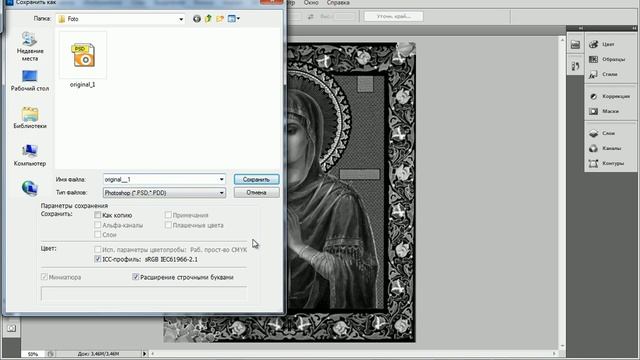The height and width of the screenshot is (360, 640).
Task: Go back to the last visited folder
Action: [197, 19]
